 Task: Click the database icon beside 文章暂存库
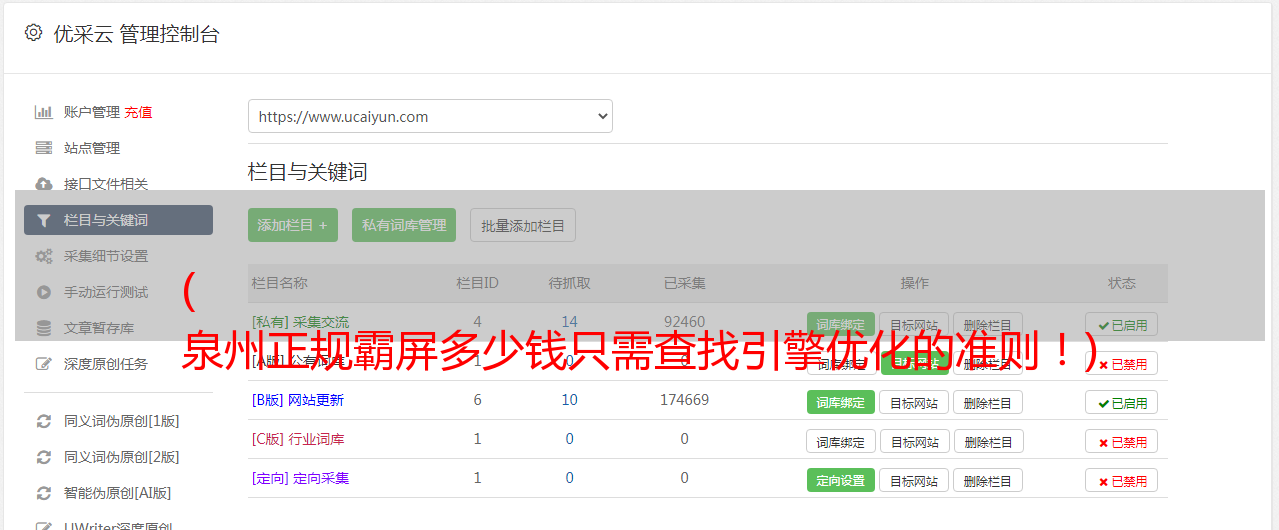tap(43, 328)
